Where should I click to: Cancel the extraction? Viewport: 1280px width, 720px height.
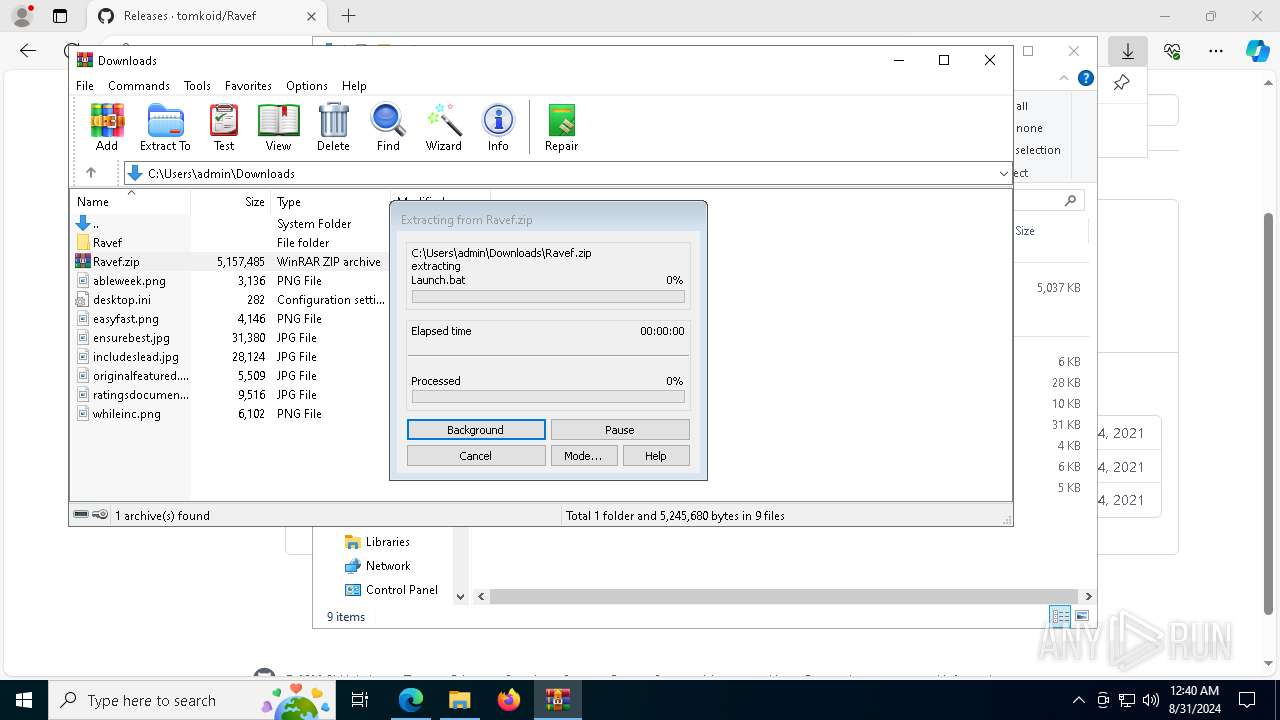coord(476,456)
